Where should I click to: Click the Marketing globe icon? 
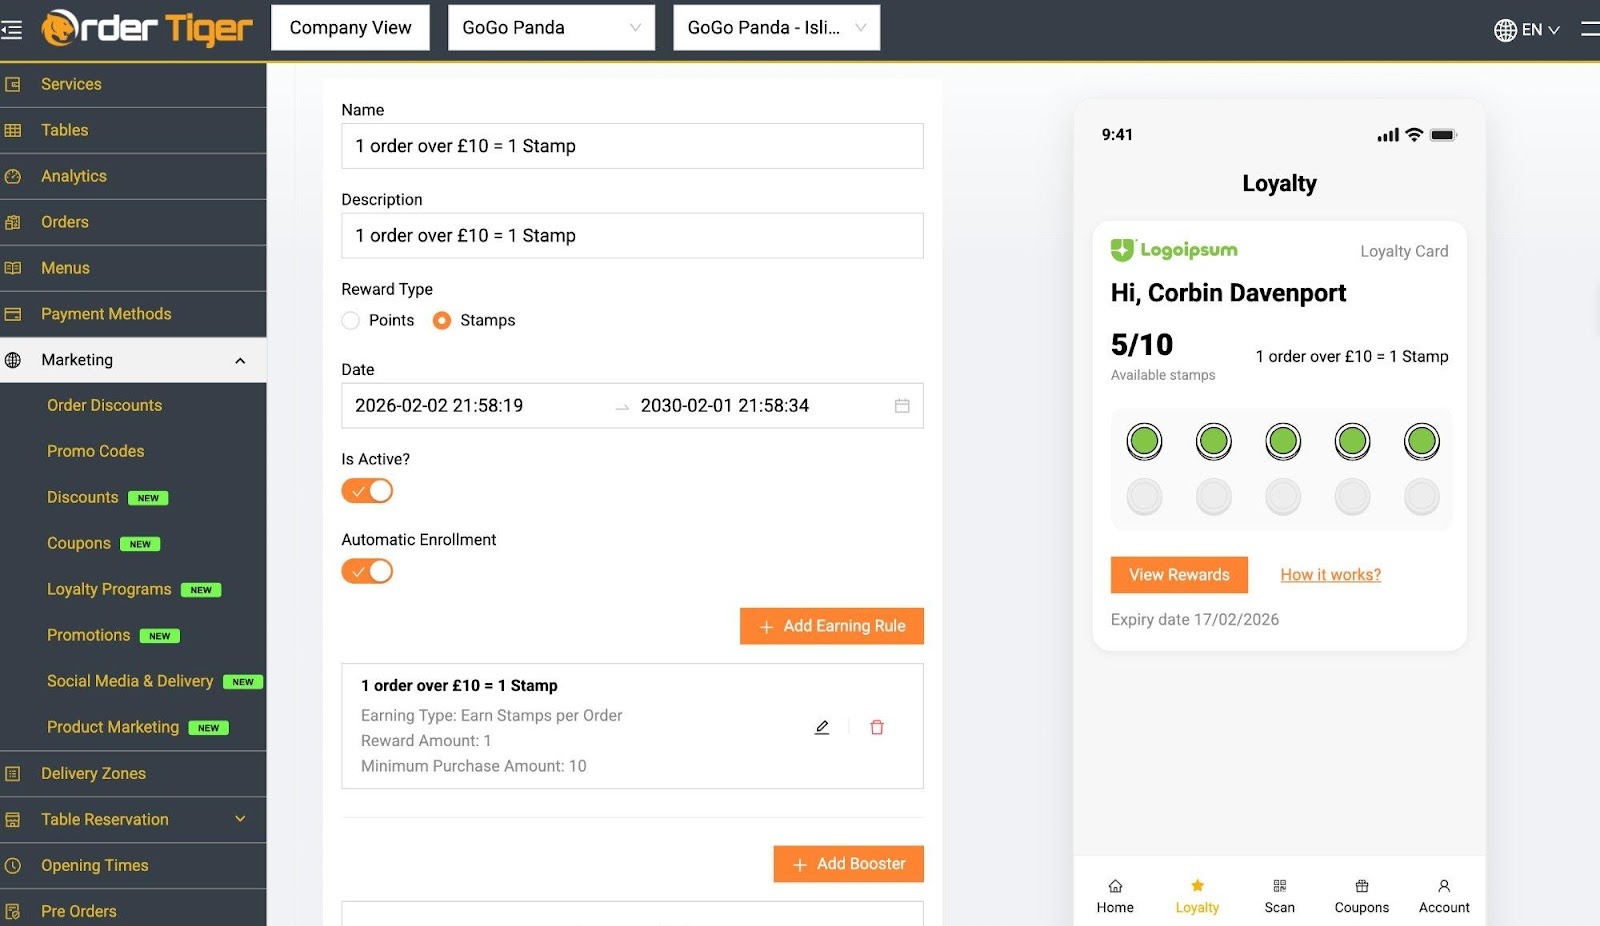click(13, 360)
